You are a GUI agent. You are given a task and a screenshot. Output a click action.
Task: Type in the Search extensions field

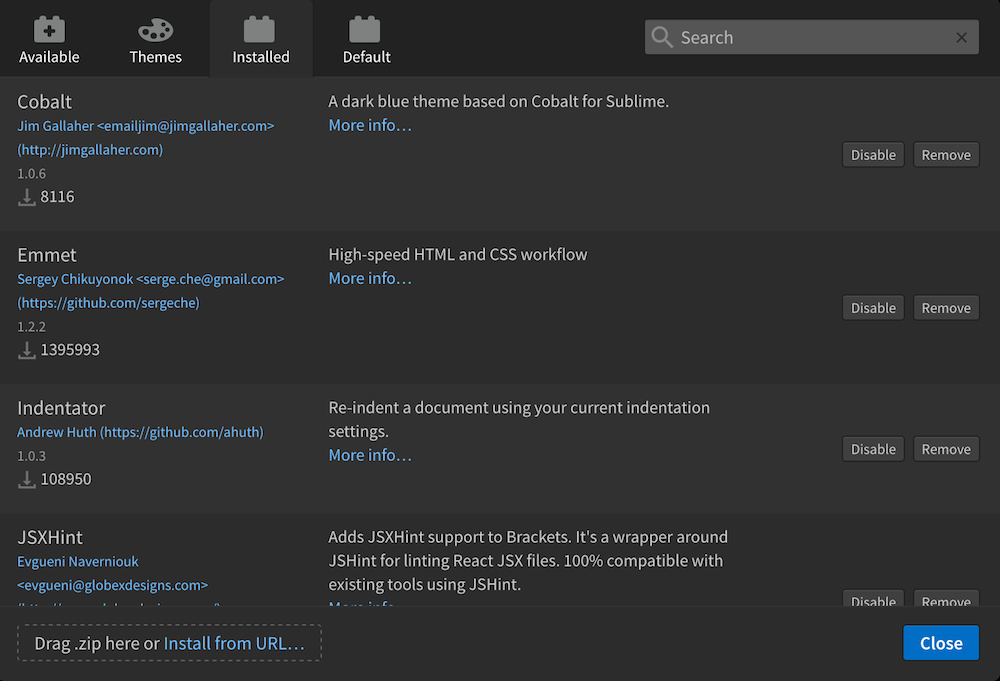coord(810,38)
